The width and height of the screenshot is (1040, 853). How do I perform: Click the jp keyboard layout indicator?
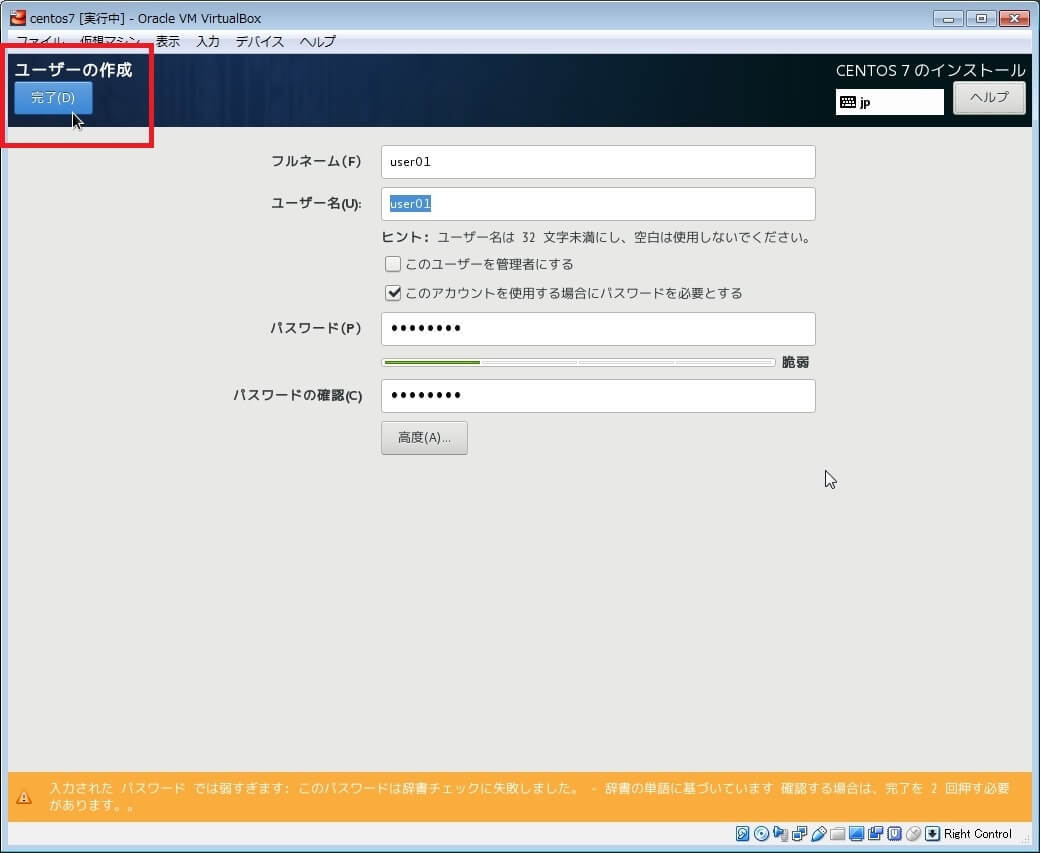(889, 102)
